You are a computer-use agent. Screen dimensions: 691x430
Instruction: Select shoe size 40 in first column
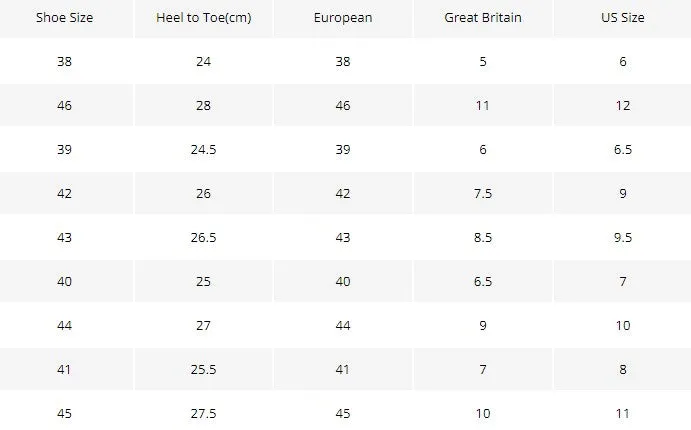[64, 282]
